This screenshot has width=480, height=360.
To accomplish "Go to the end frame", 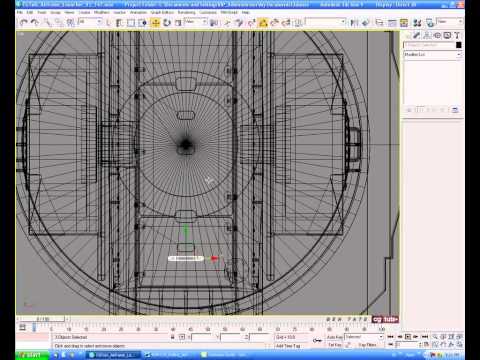I will [424, 337].
